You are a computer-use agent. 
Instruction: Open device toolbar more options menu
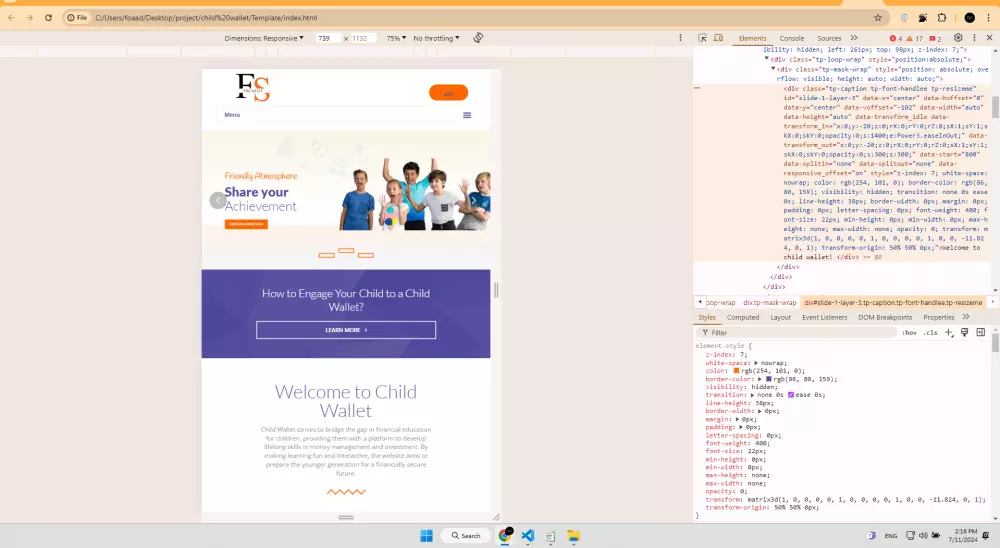pos(680,38)
